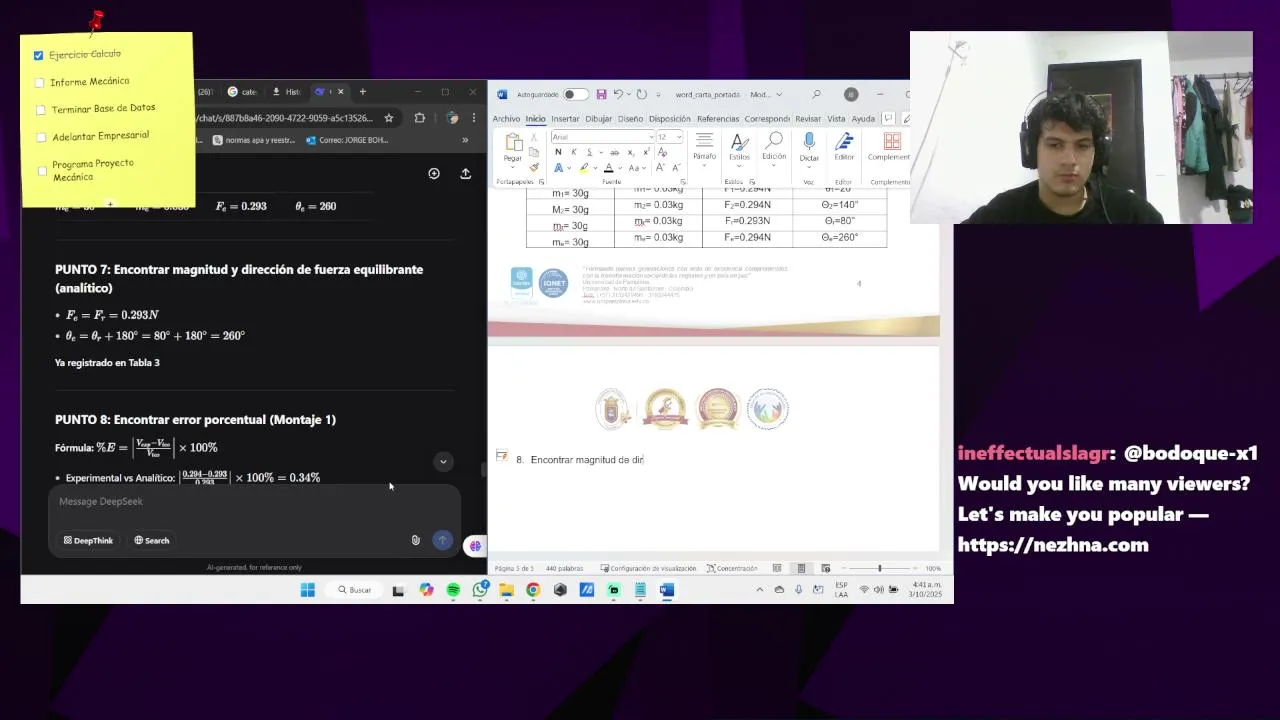Click the DeepSeek new chat icon
The width and height of the screenshot is (1280, 720).
[434, 174]
